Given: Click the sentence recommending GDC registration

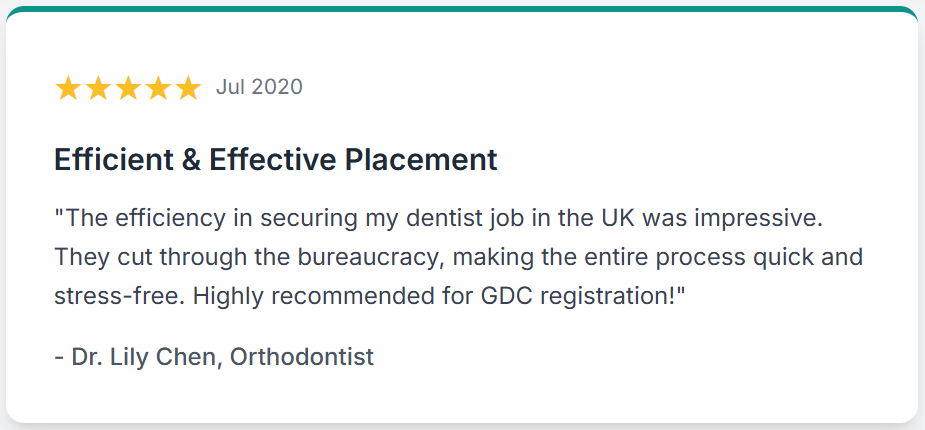Looking at the screenshot, I should tap(439, 296).
